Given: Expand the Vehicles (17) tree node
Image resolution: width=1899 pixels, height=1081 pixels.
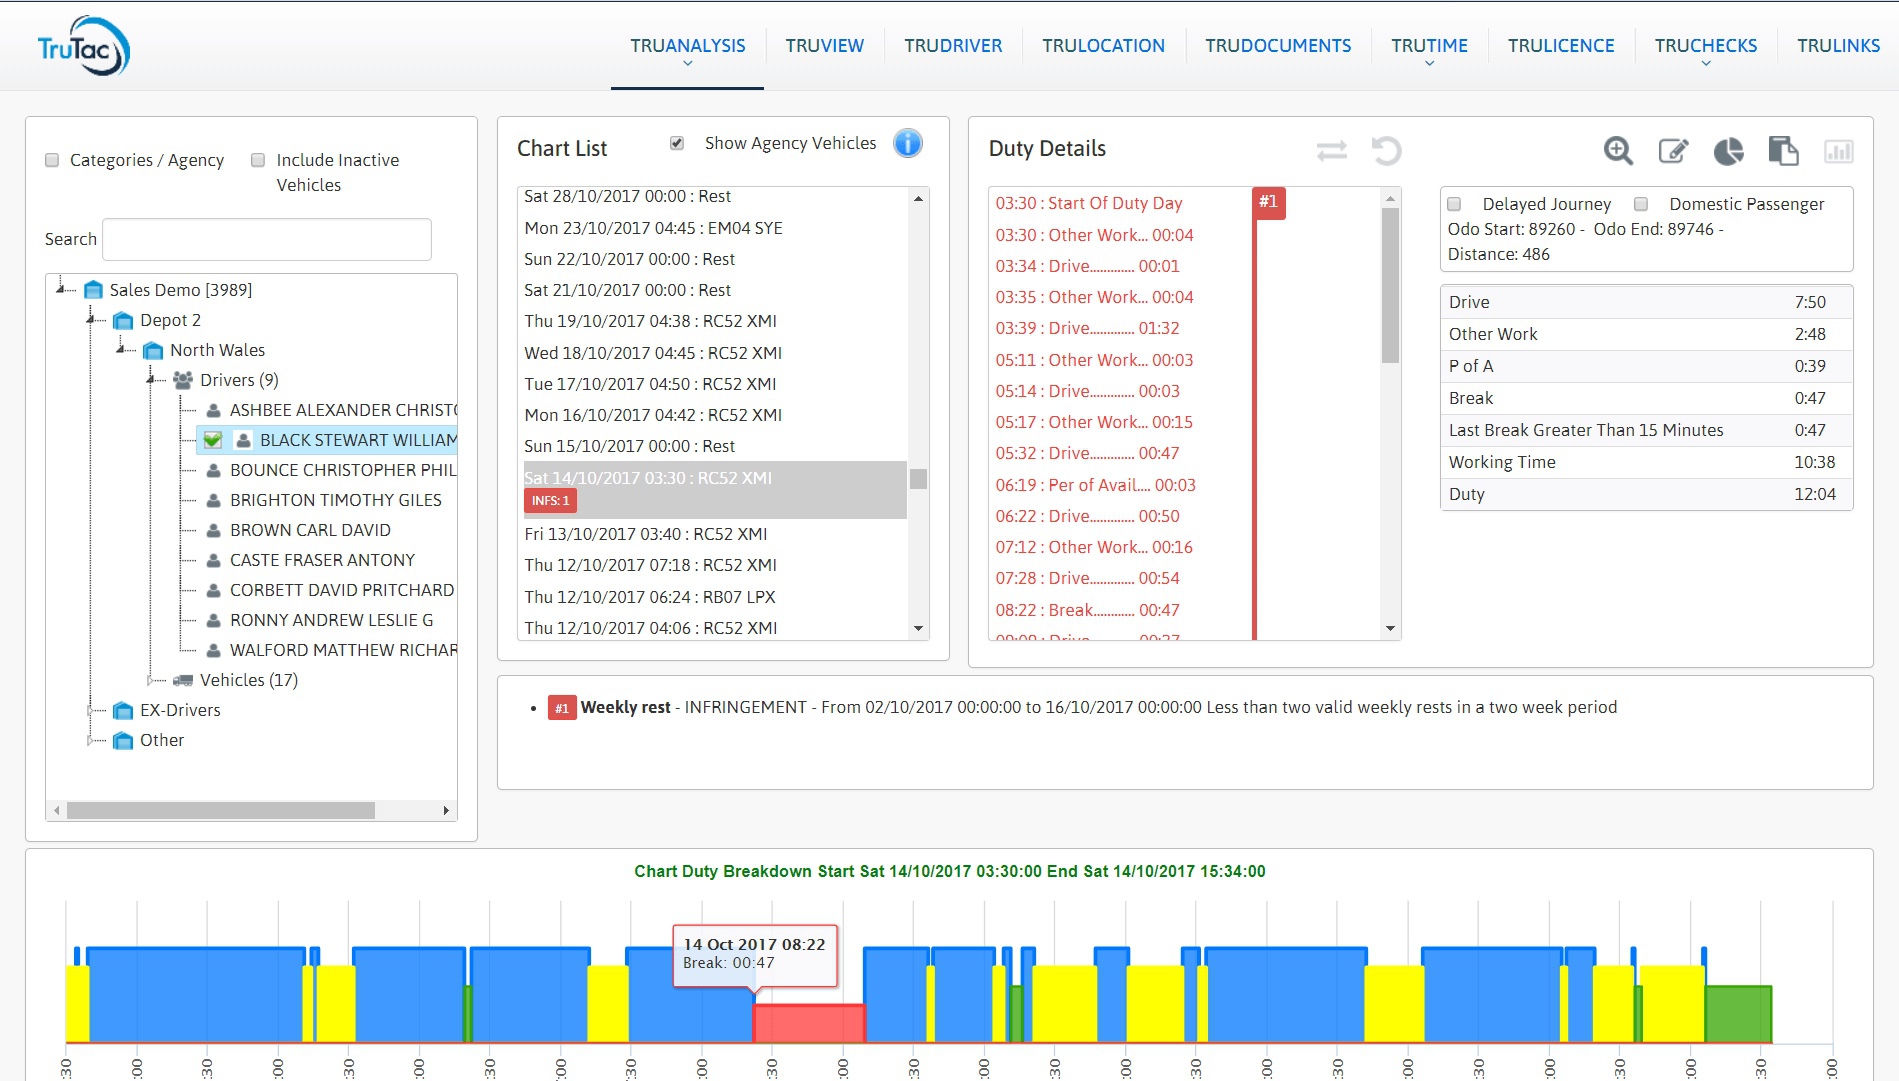Looking at the screenshot, I should [x=152, y=680].
